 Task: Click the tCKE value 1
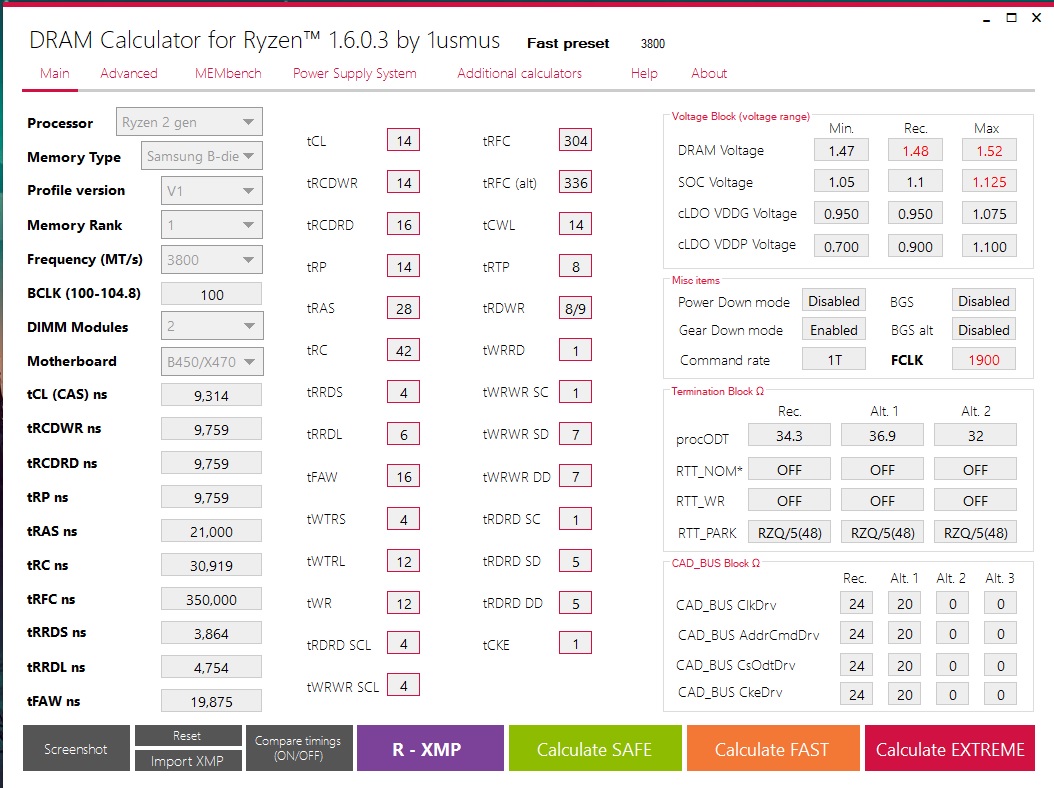coord(575,644)
